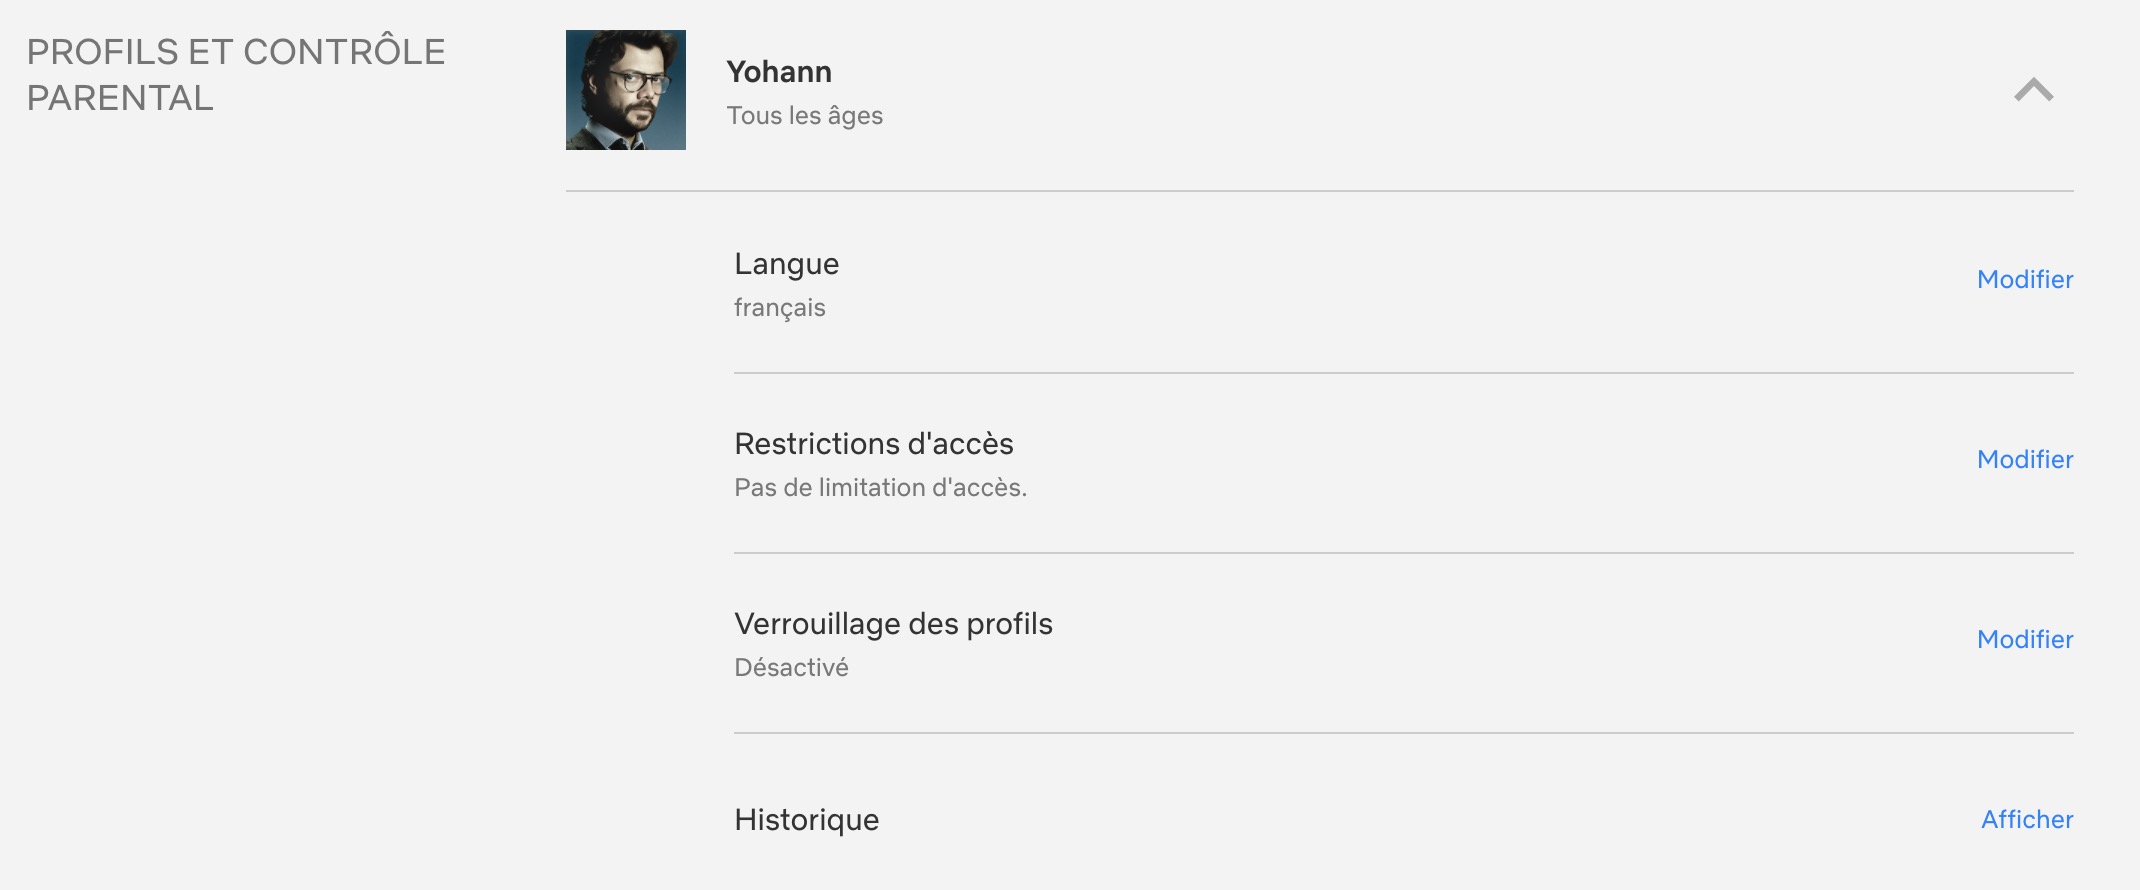2140x890 pixels.
Task: Click the Verrouillage des profils title
Action: click(893, 624)
